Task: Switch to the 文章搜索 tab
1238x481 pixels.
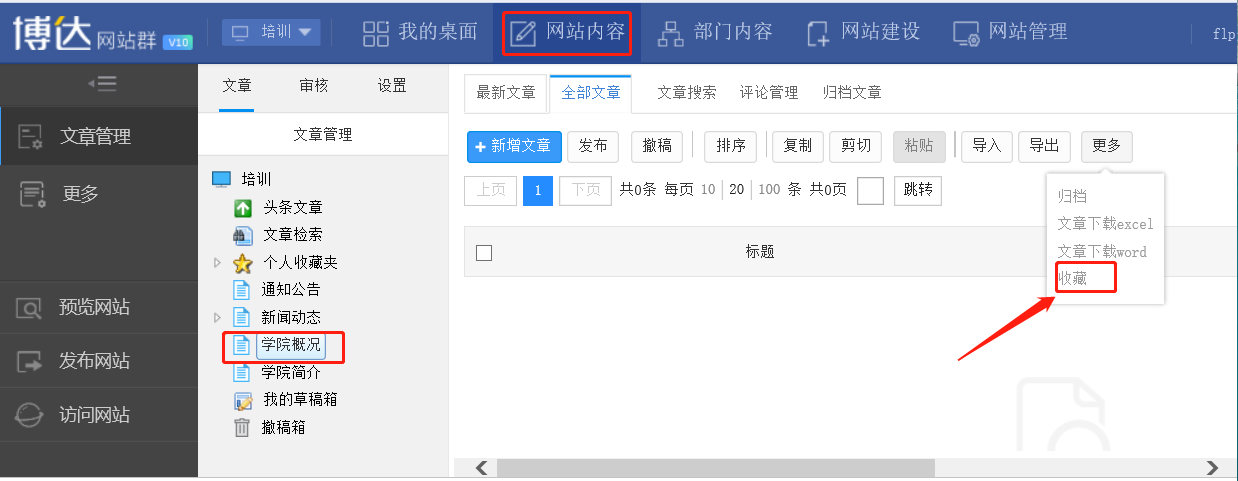Action: [x=687, y=93]
